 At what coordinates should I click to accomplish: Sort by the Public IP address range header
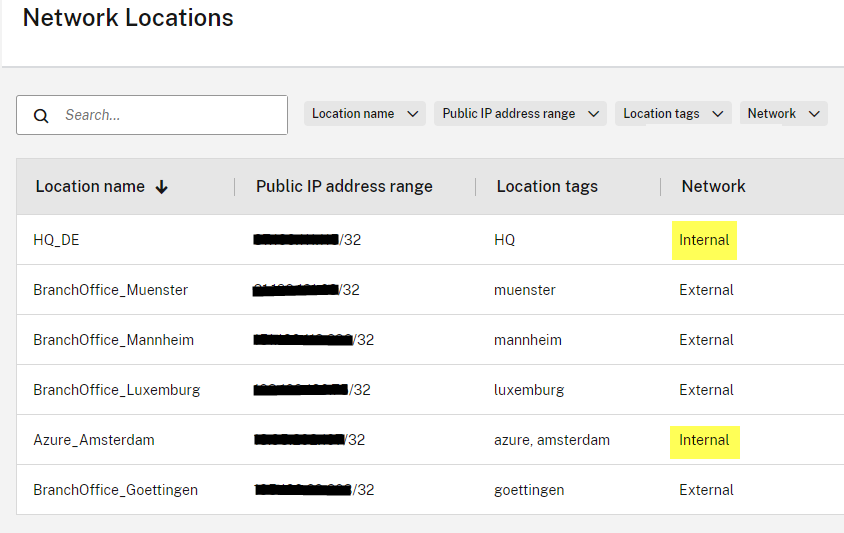pyautogui.click(x=344, y=186)
